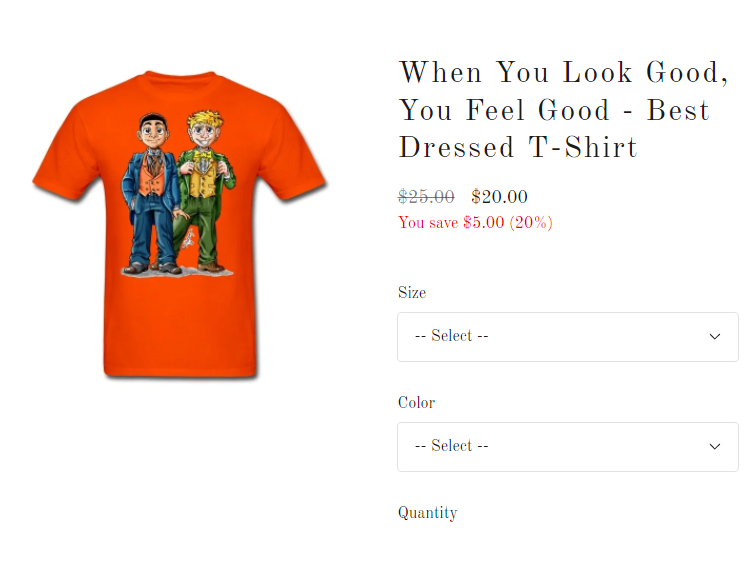
Task: Open the Size dropdown menu
Action: [x=567, y=337]
